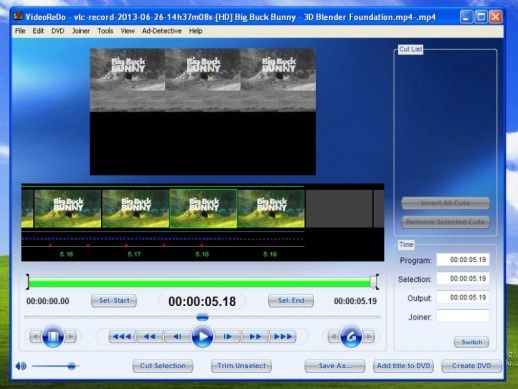Click the double-arrow rewind button
The width and height of the screenshot is (518, 389).
coord(150,337)
